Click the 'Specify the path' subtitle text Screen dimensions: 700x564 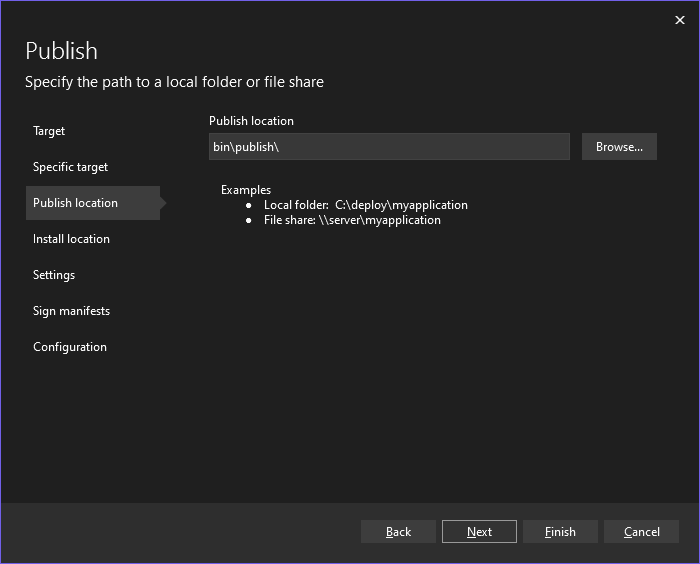coord(174,82)
